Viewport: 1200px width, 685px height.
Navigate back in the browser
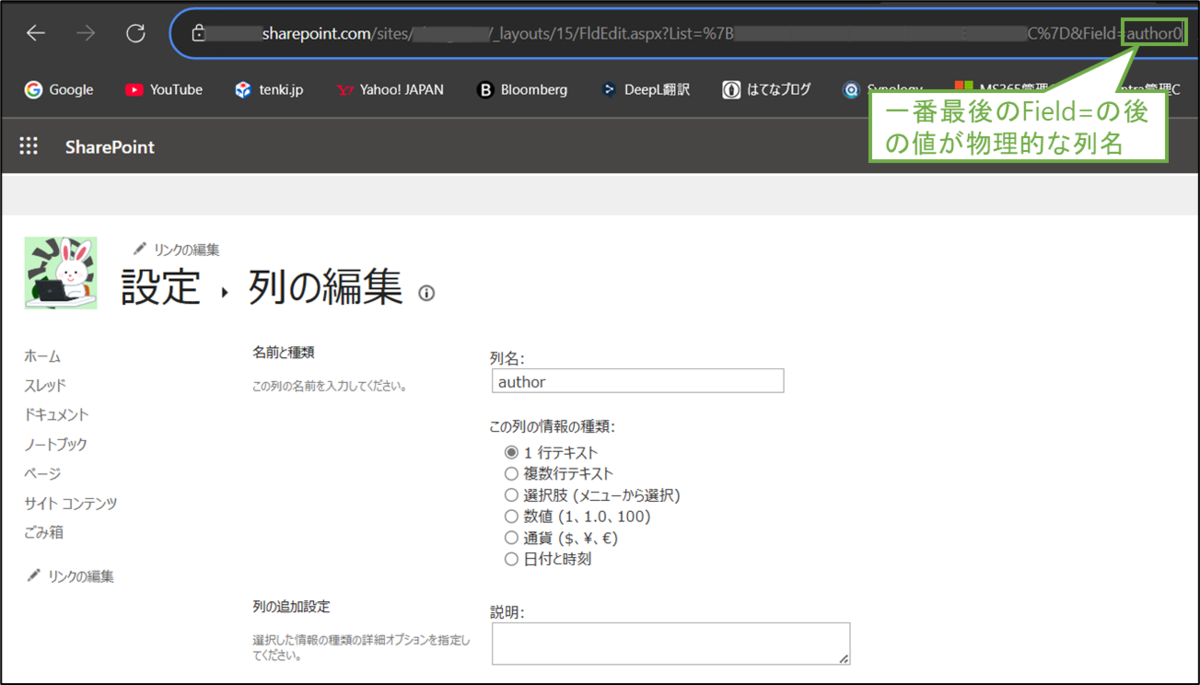pos(36,31)
